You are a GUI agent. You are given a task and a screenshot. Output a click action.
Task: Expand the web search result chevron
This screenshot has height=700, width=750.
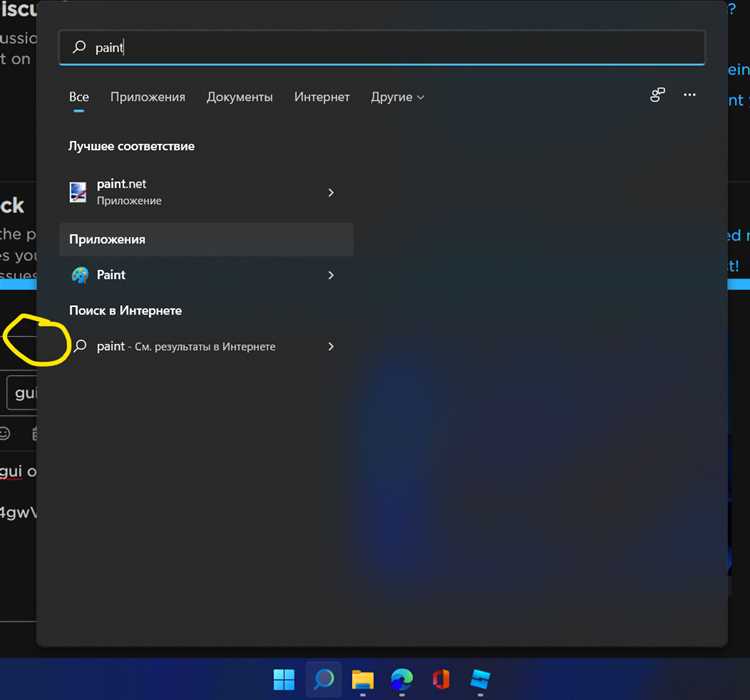[x=331, y=346]
